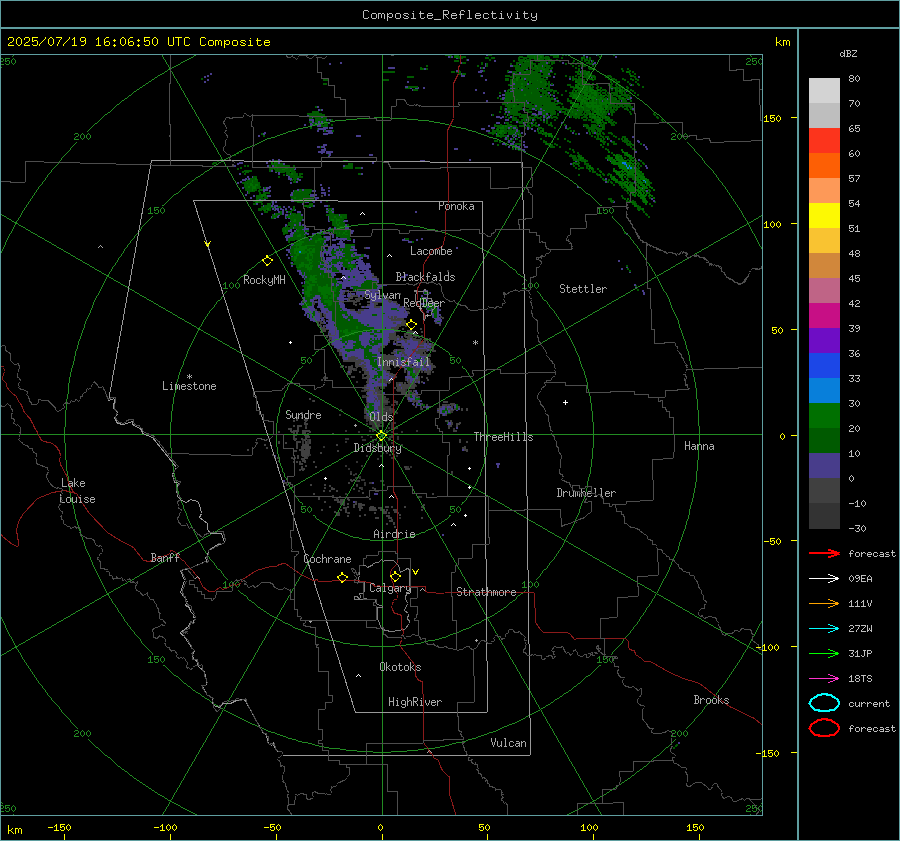This screenshot has height=841, width=900.
Task: Click the Calgary city label
Action: tap(390, 588)
